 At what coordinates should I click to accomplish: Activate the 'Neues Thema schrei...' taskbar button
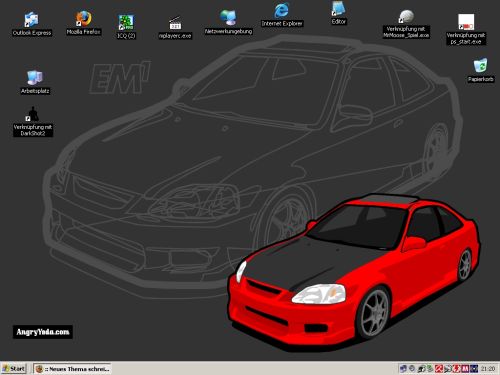72,369
